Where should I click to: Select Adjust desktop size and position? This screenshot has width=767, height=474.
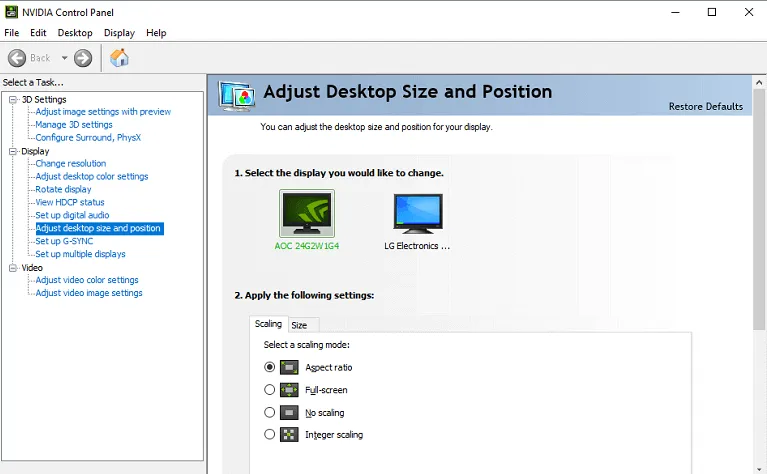coord(99,228)
